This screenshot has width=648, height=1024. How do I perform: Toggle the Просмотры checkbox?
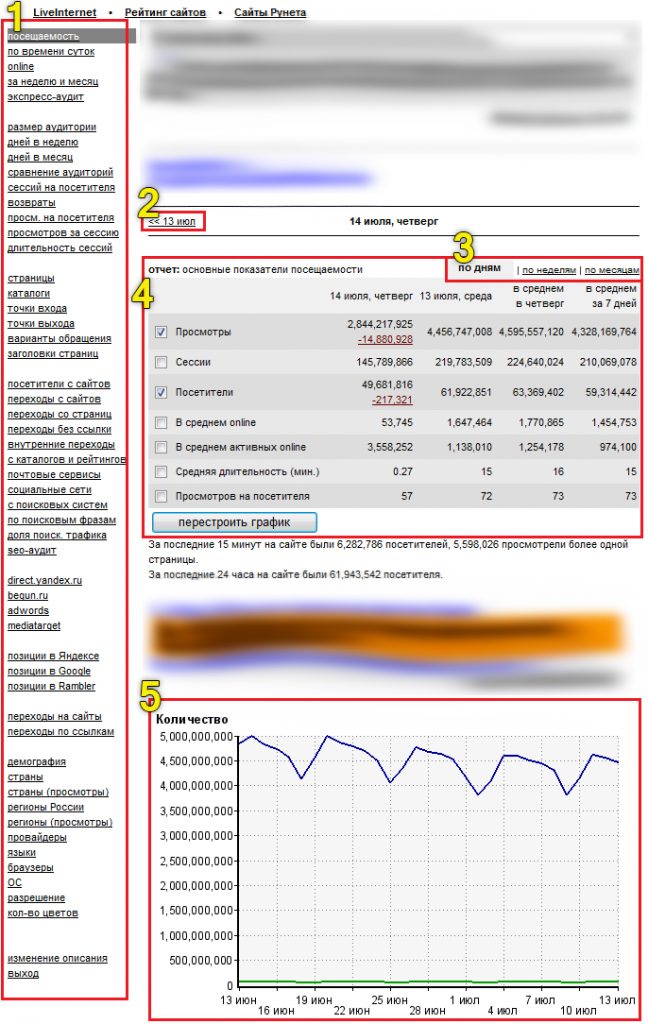click(x=162, y=332)
